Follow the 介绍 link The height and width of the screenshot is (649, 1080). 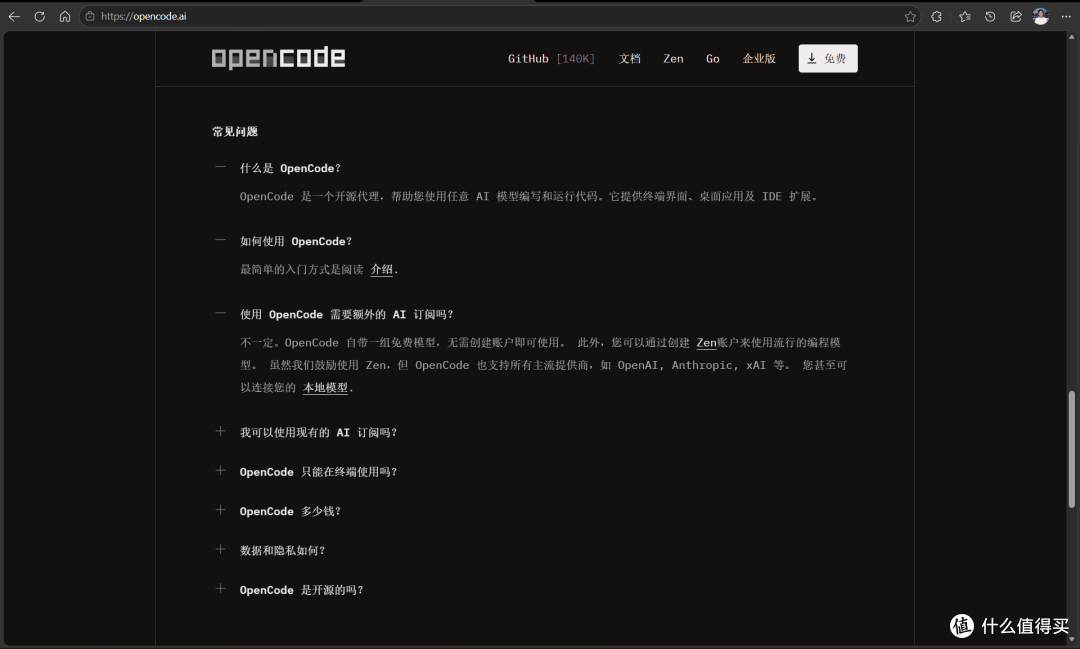click(x=382, y=269)
